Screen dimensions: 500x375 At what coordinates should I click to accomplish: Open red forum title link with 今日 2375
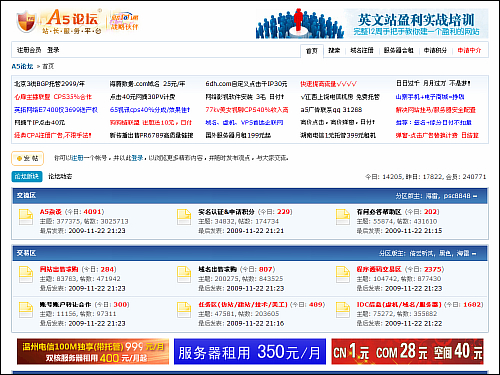click(379, 269)
